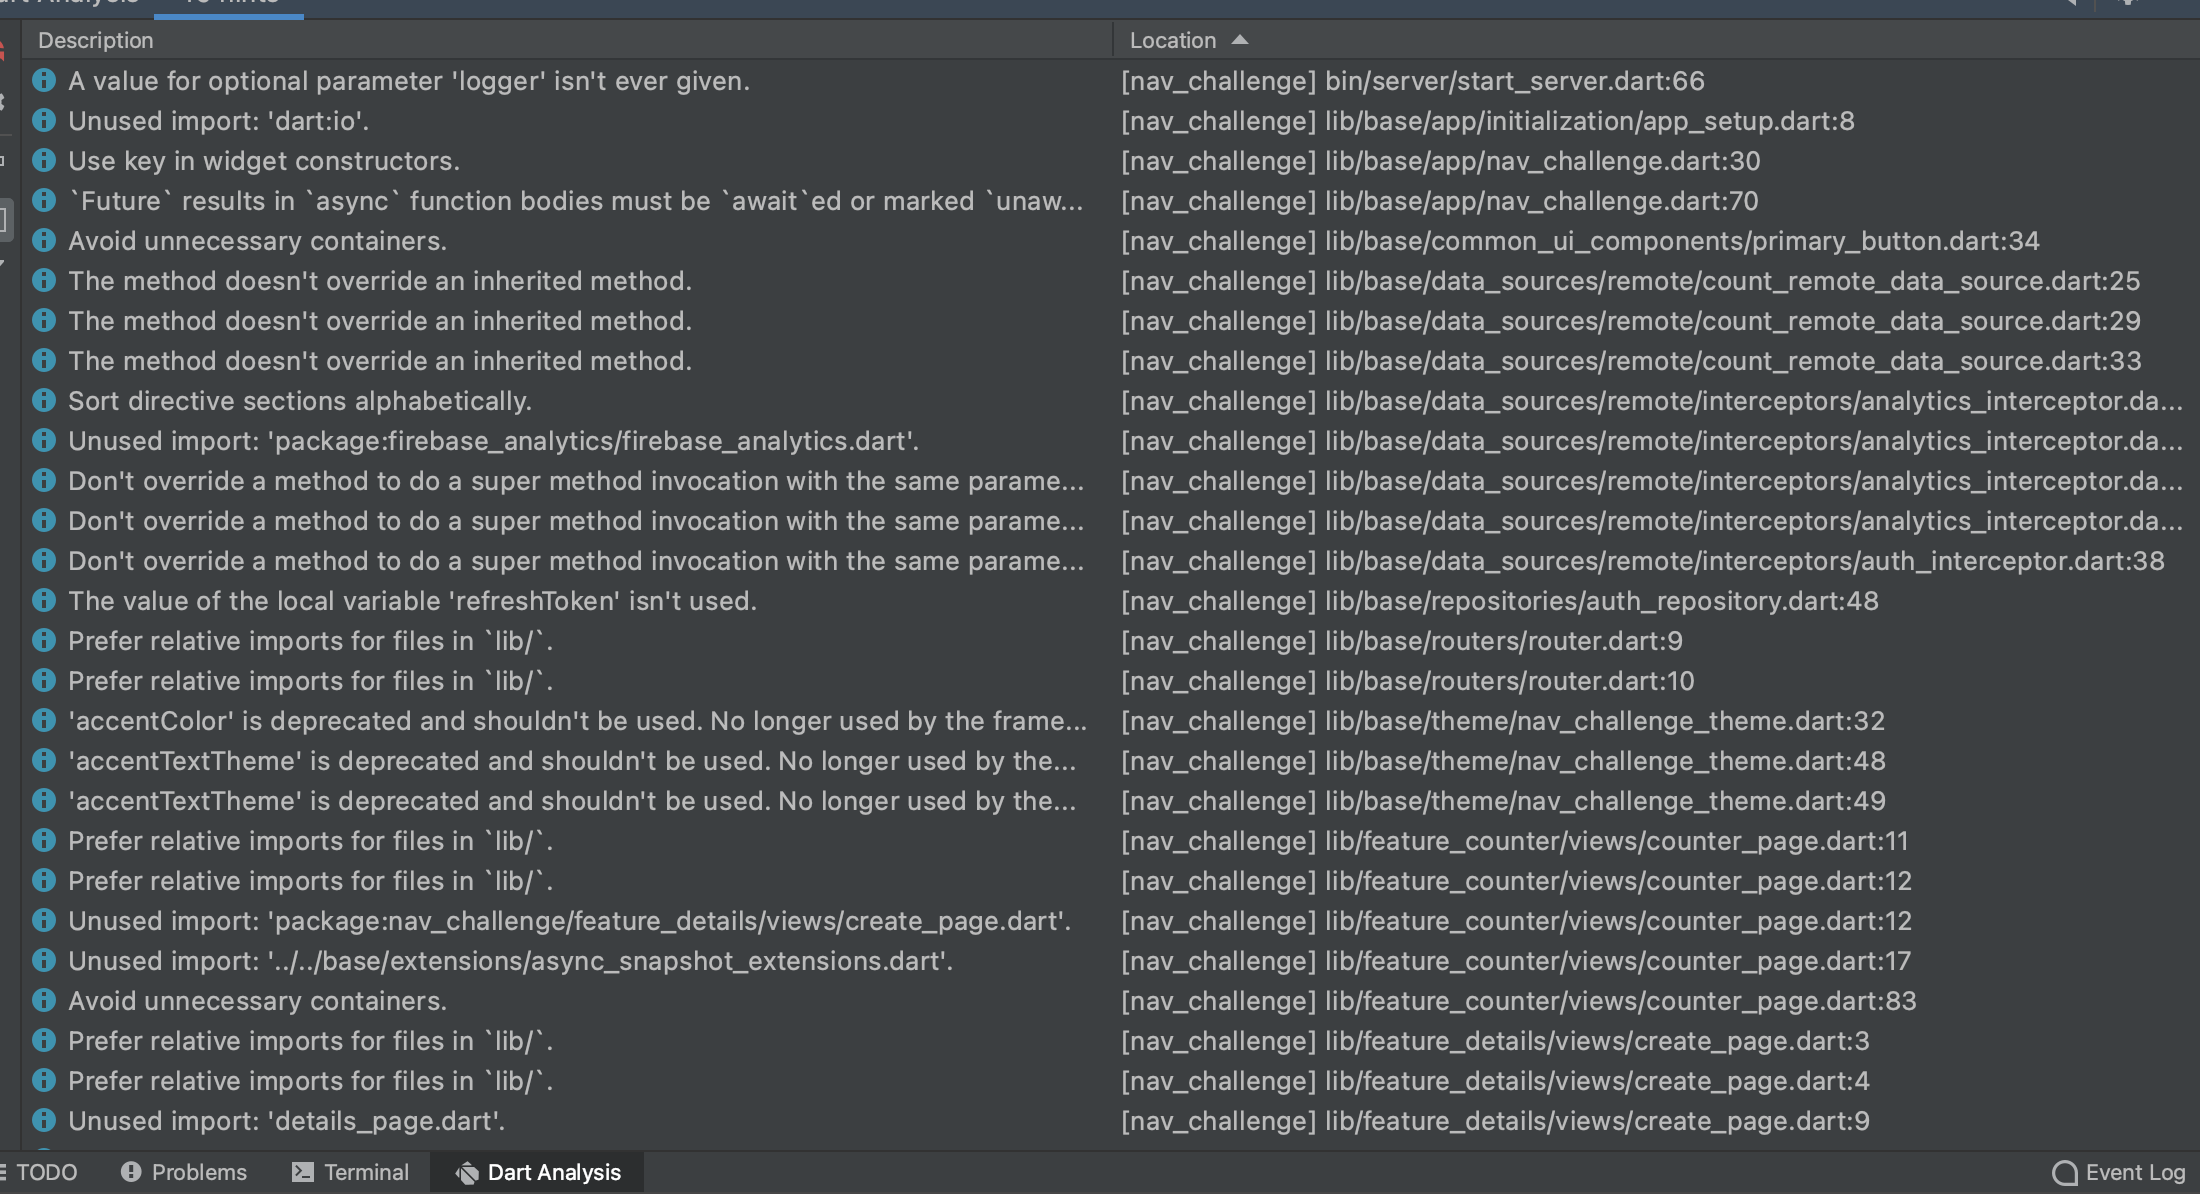Image resolution: width=2200 pixels, height=1194 pixels.
Task: Toggle the Location column sort arrow
Action: tap(1240, 40)
